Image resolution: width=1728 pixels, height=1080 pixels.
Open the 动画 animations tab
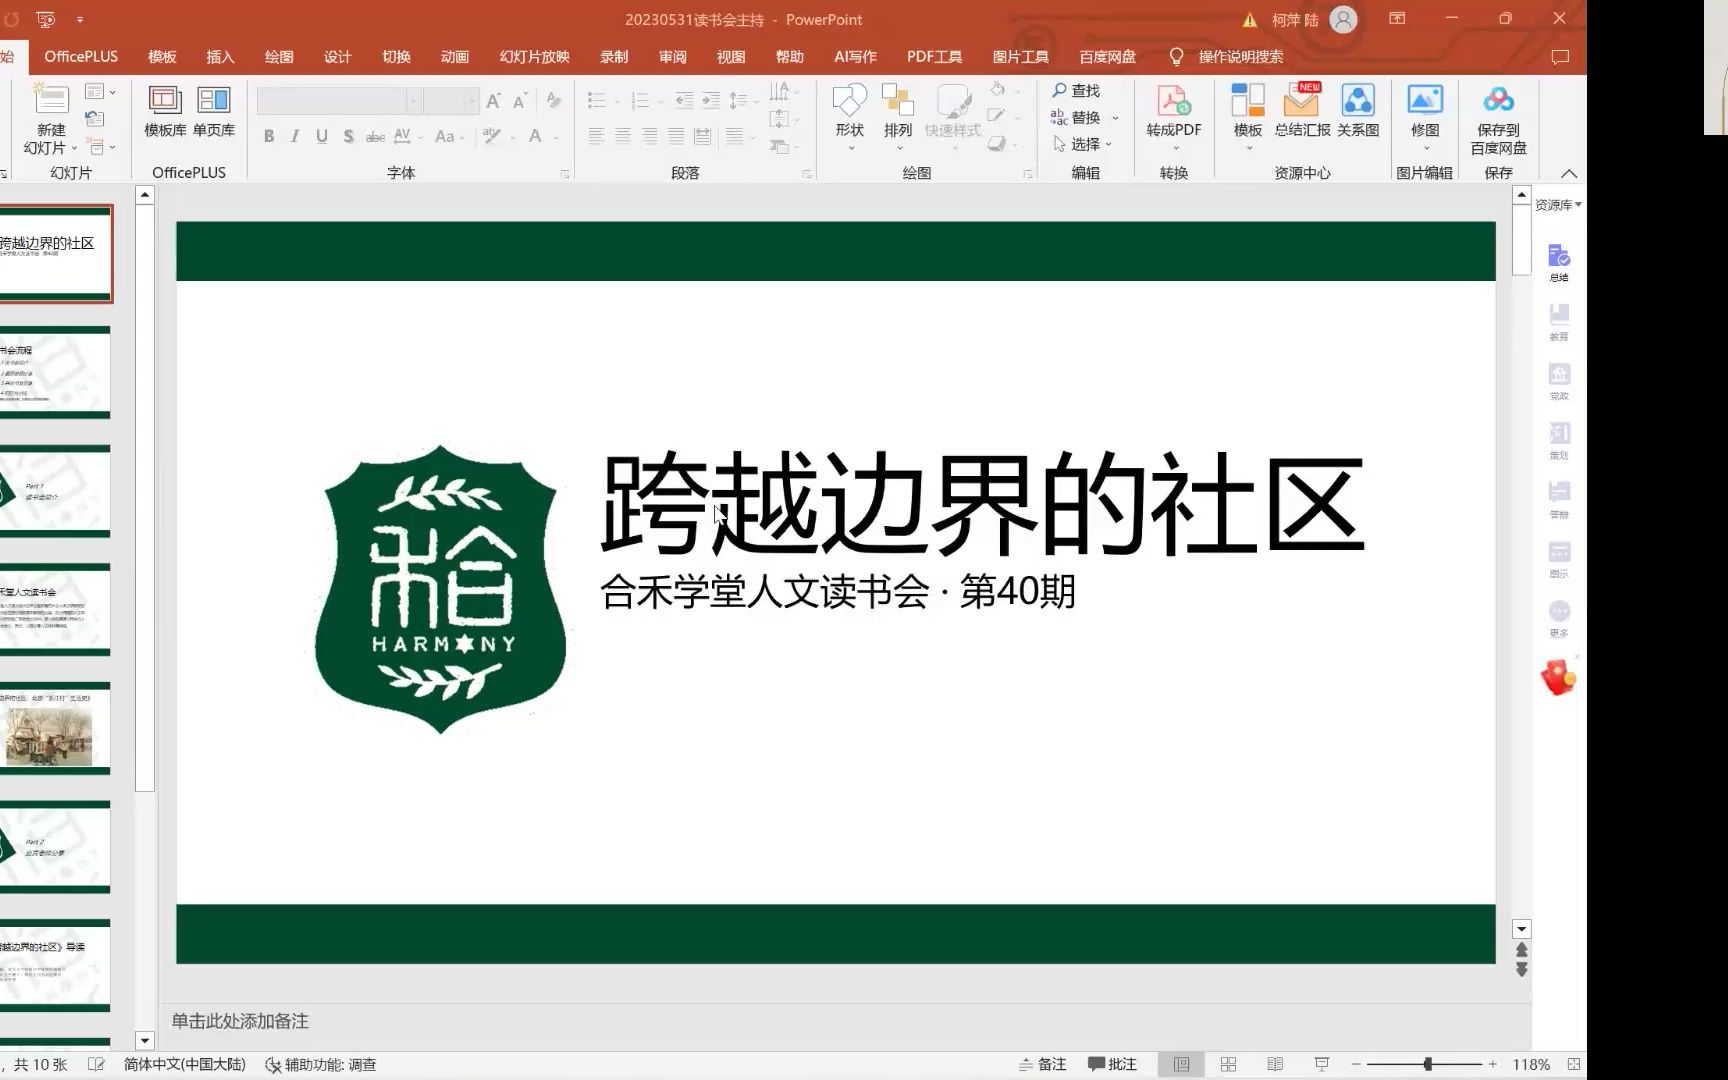coord(454,57)
